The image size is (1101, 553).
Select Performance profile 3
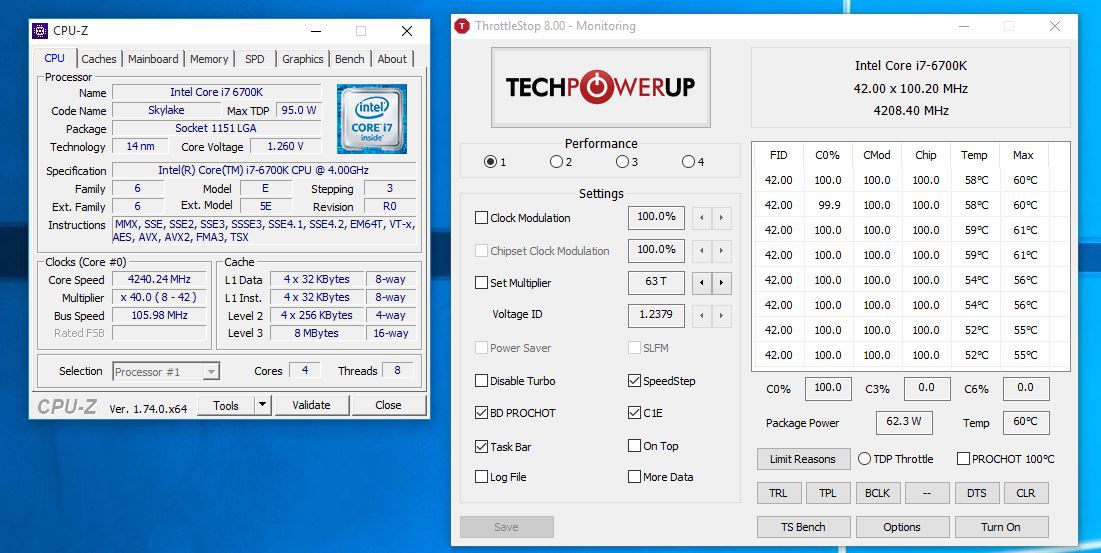tap(623, 162)
